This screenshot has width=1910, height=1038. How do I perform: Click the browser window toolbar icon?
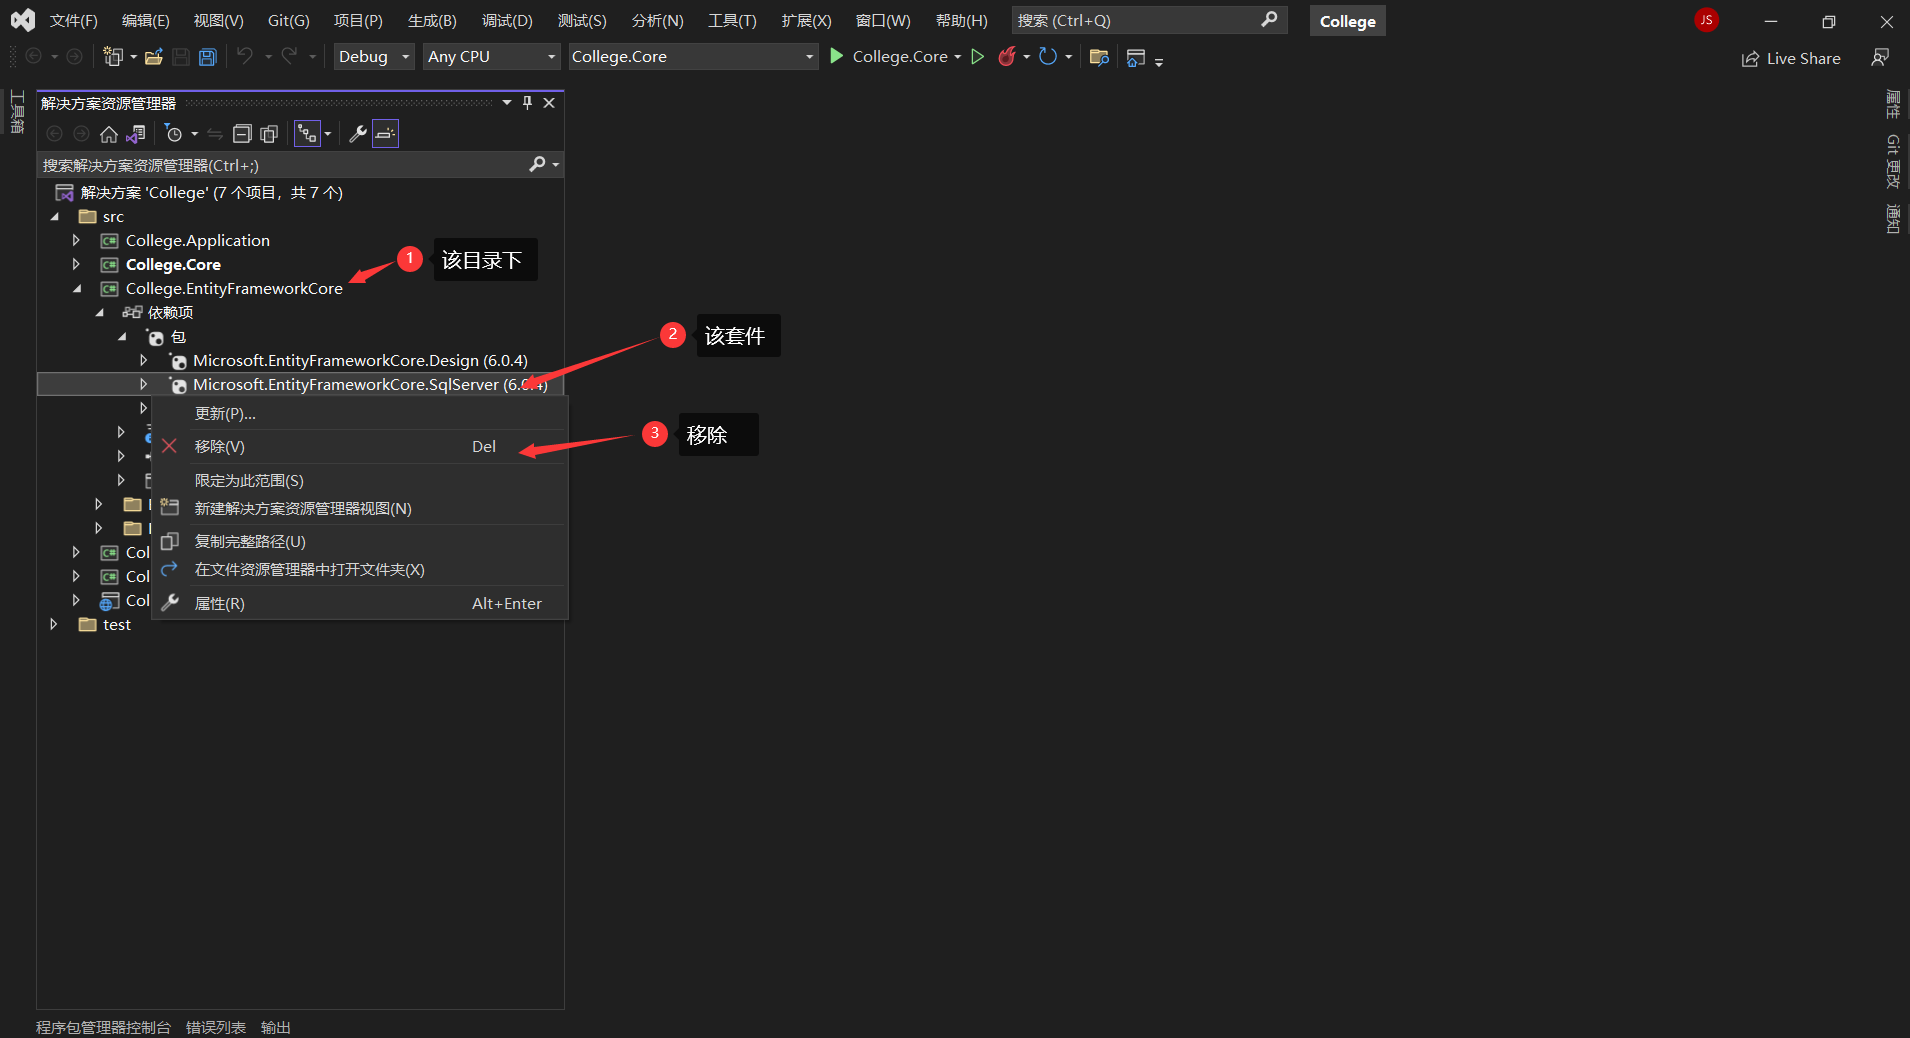[1135, 58]
